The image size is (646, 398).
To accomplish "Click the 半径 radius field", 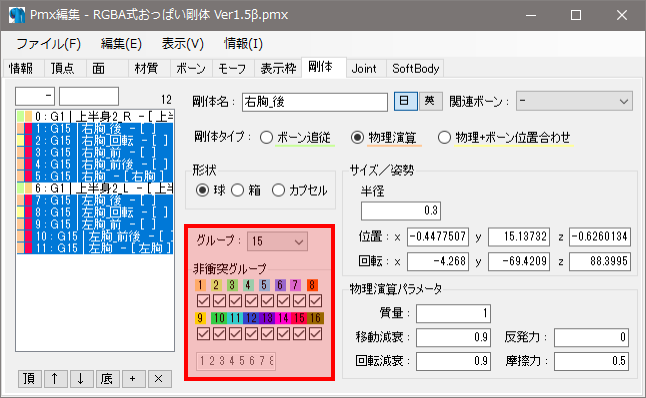I will [401, 211].
